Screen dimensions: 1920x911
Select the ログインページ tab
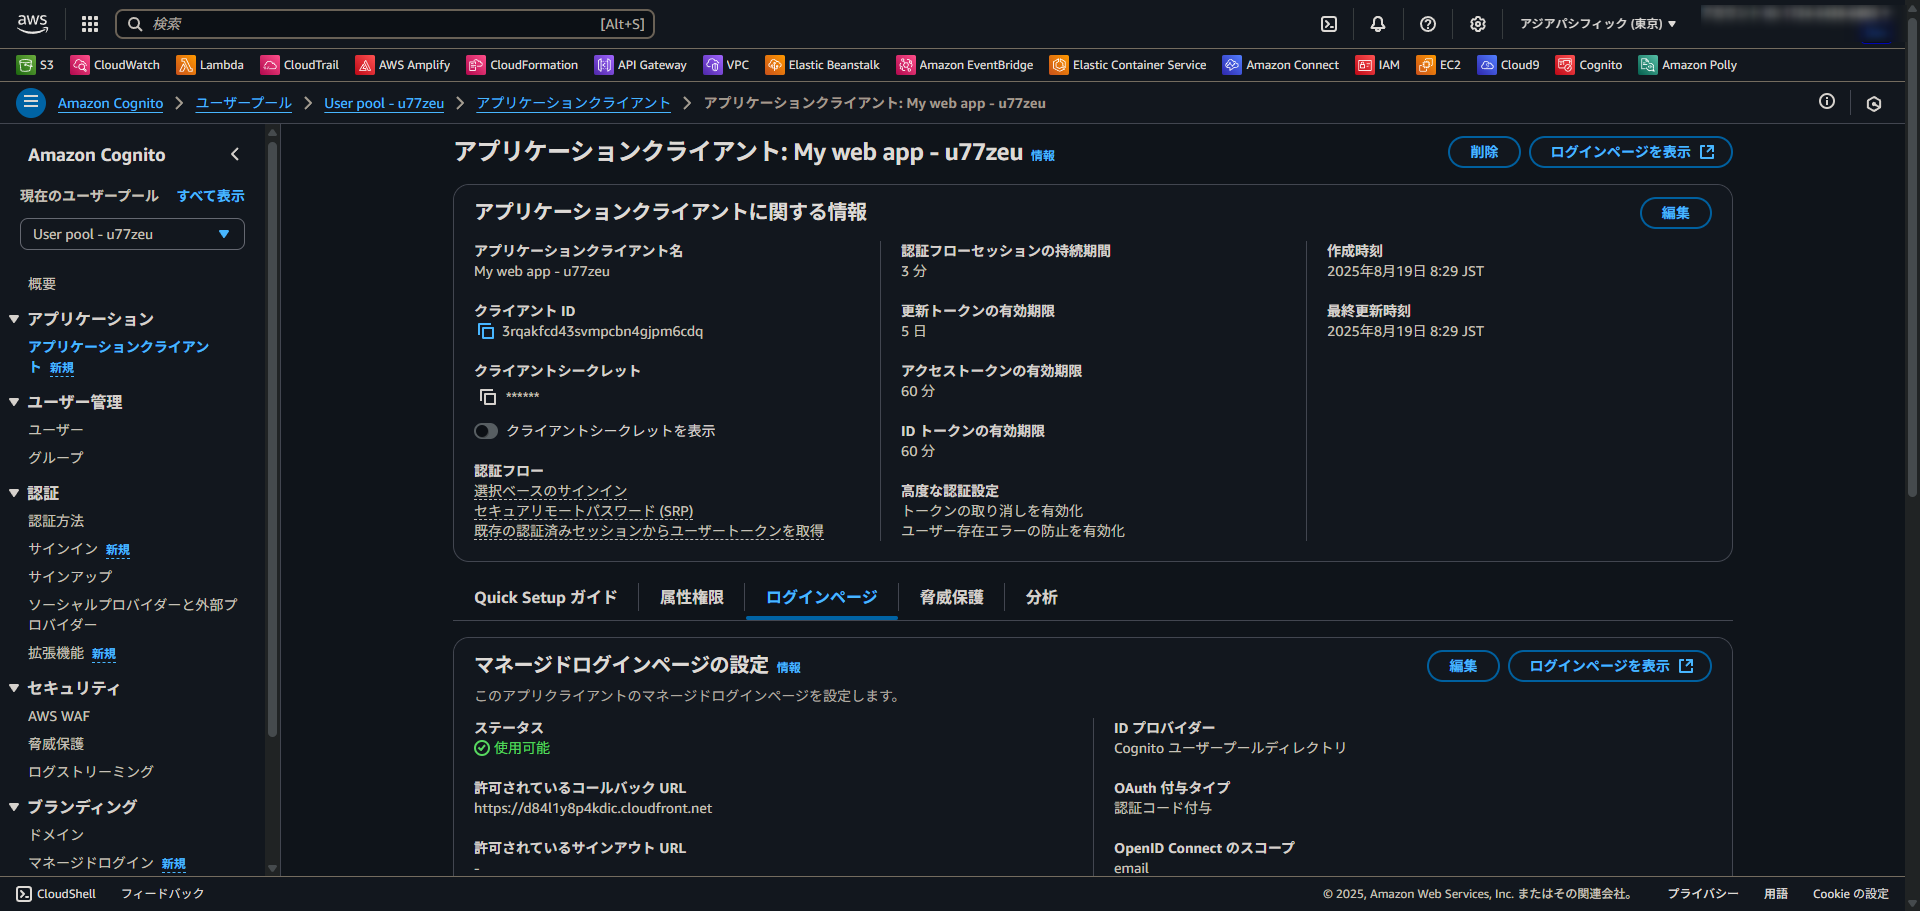pos(821,597)
